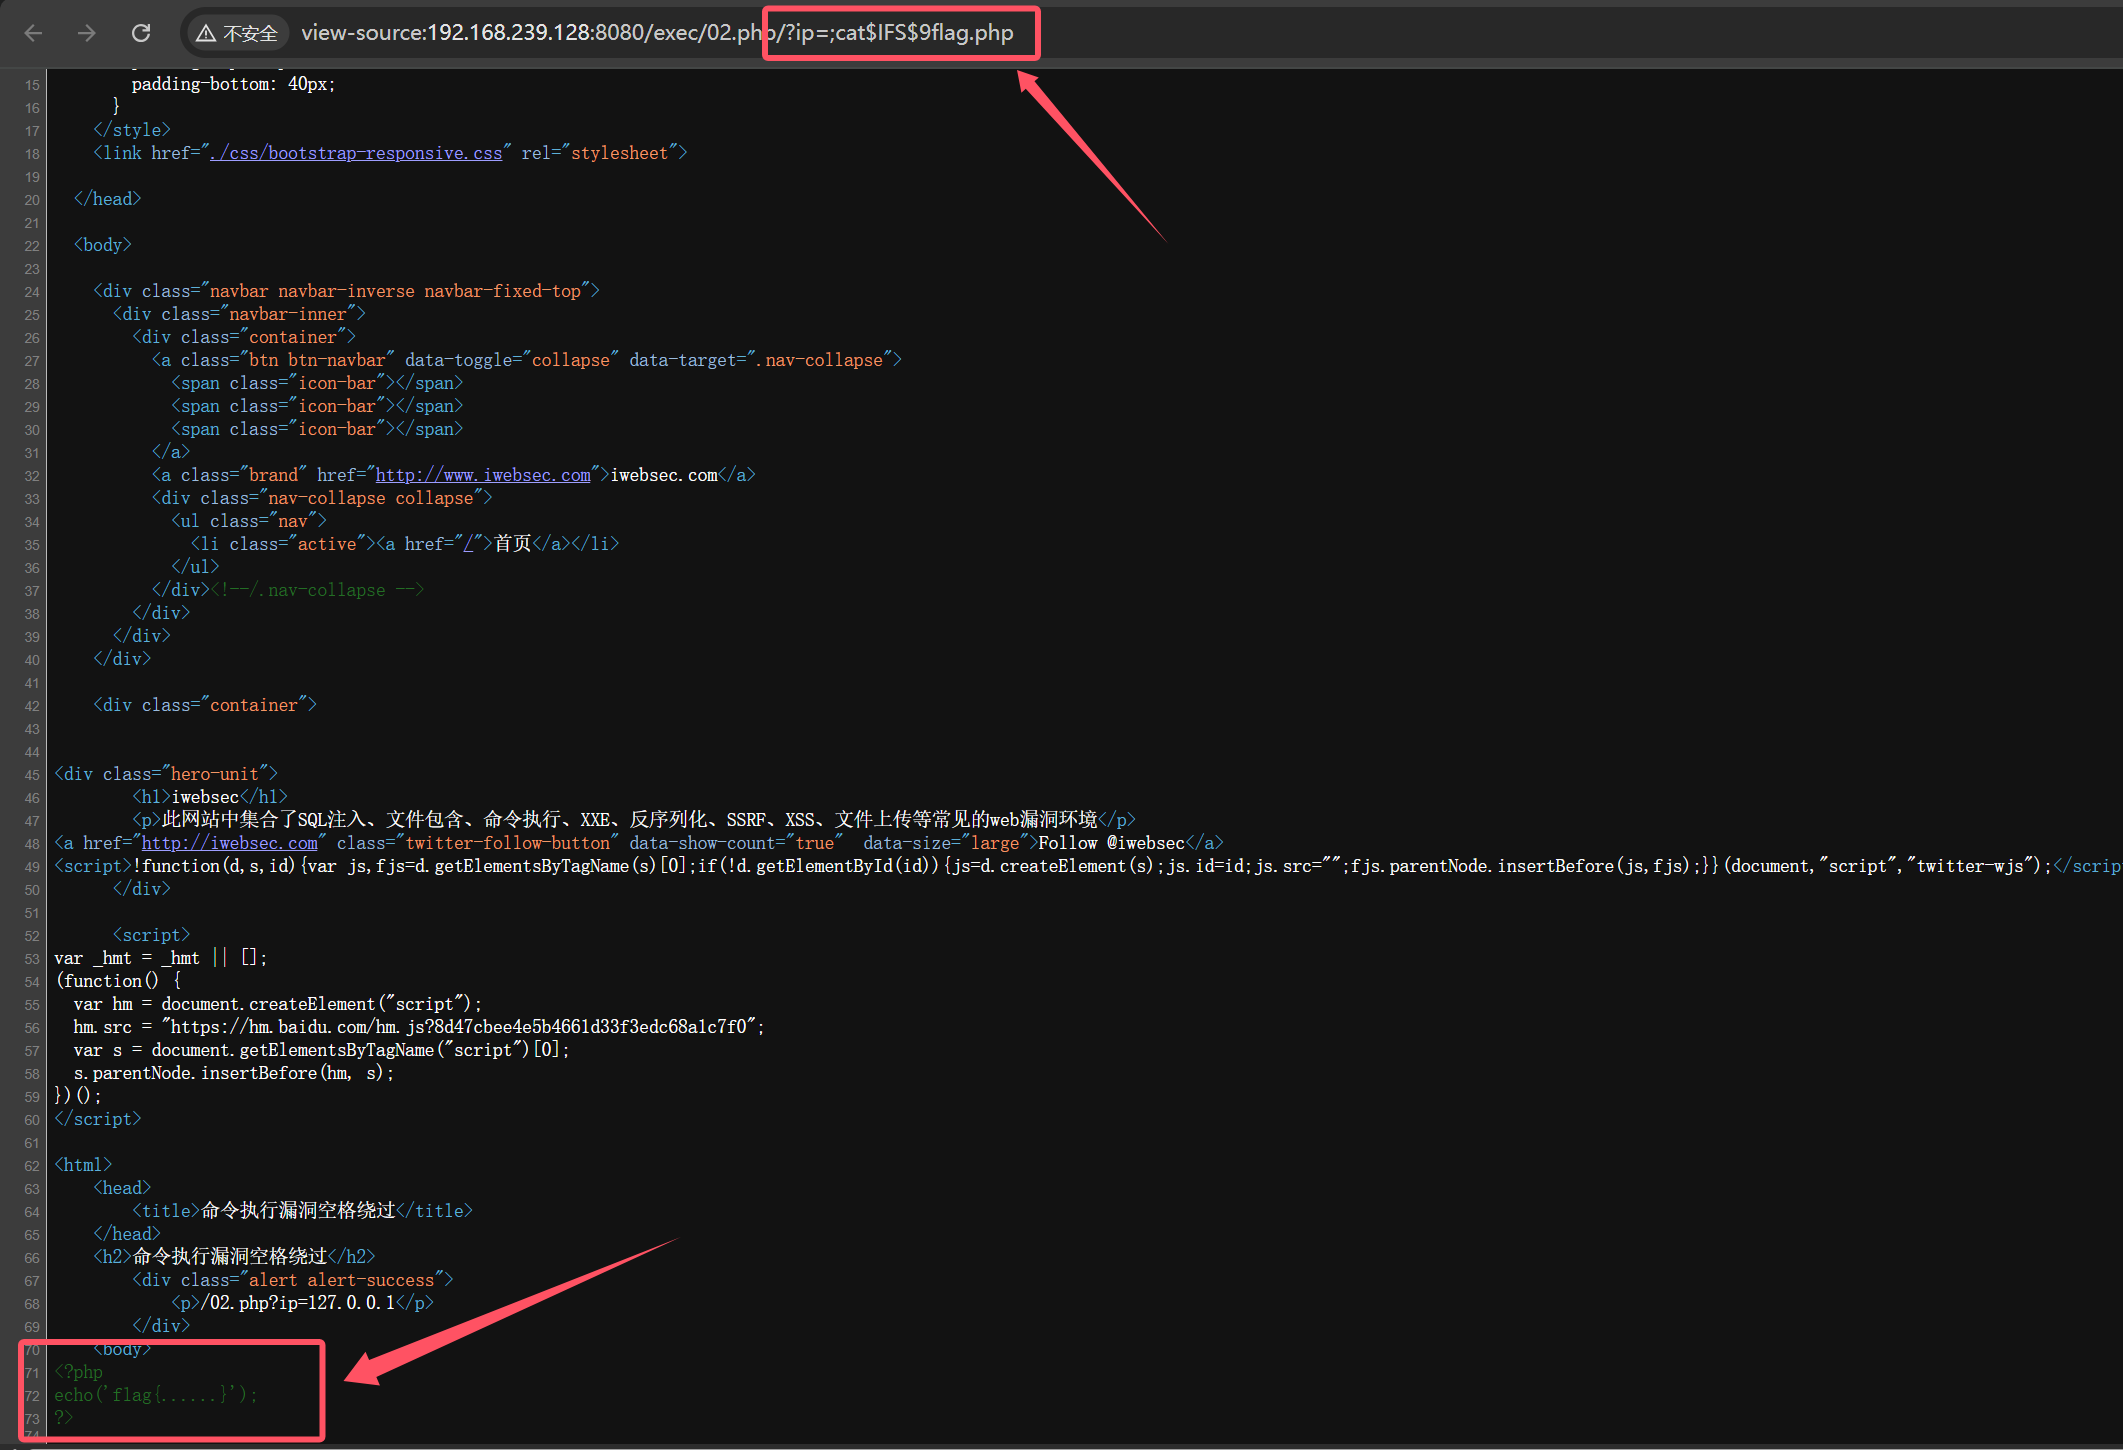Open the http://www.iwebsec.com brand link
The width and height of the screenshot is (2123, 1450).
(483, 475)
